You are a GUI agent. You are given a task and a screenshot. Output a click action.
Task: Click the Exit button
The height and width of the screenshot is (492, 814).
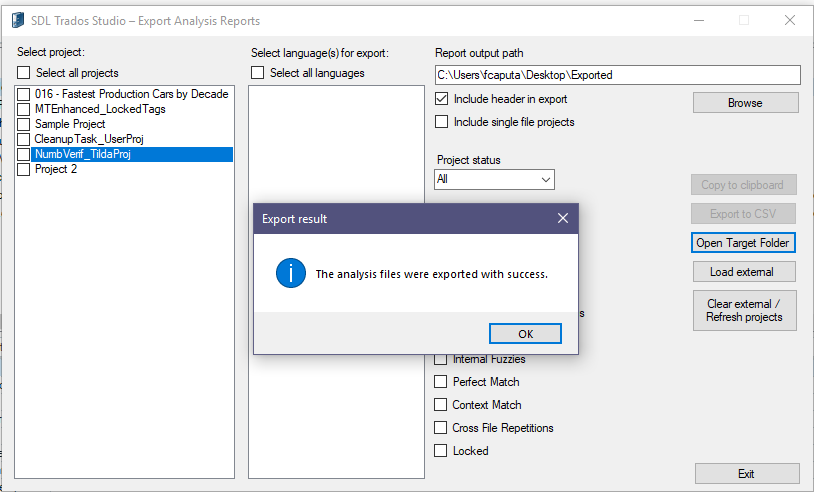[x=747, y=474]
